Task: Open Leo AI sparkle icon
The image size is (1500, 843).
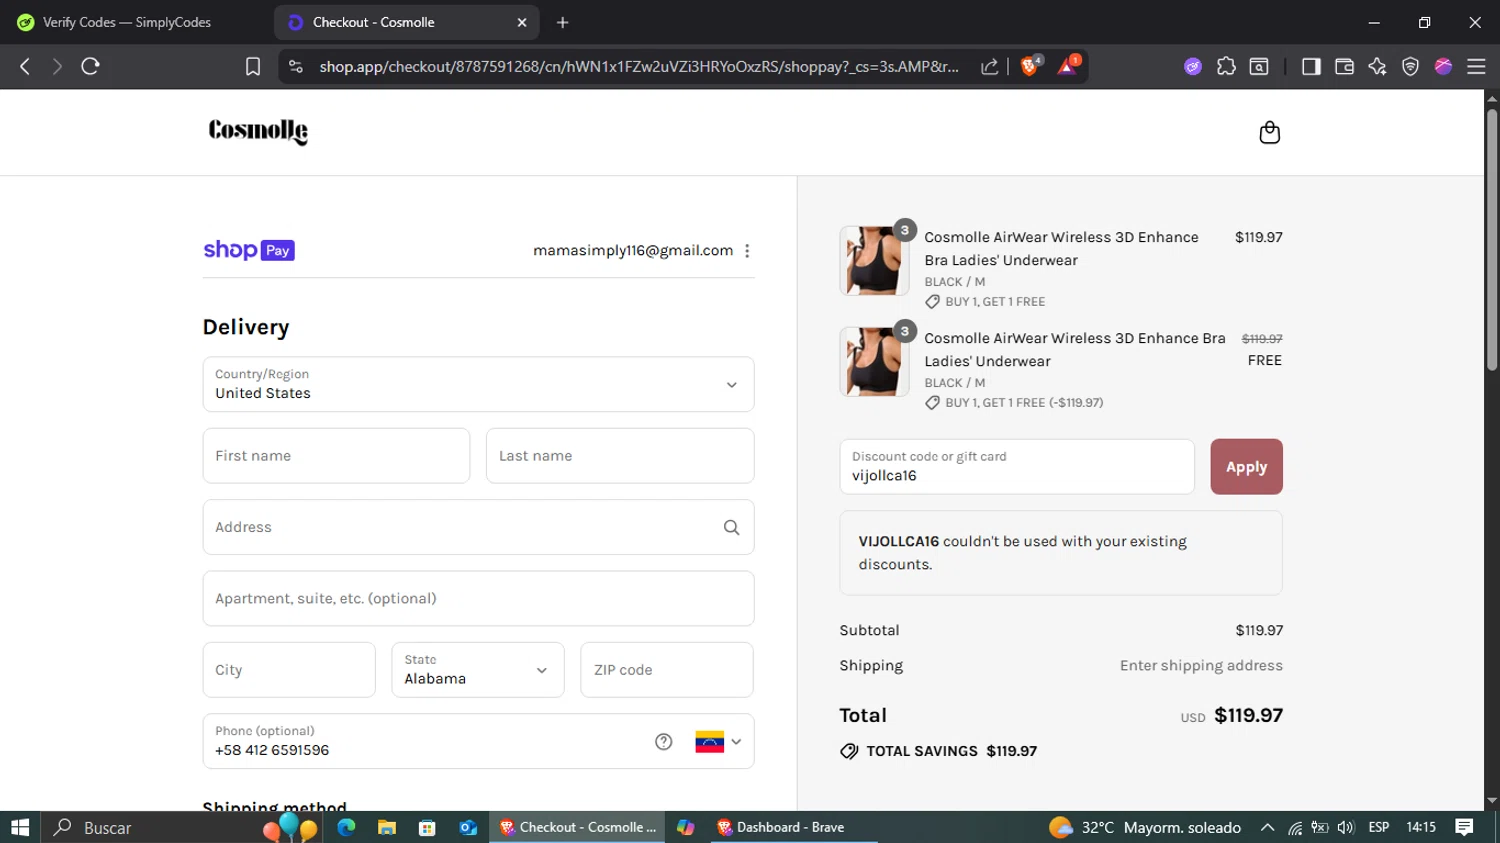Action: [1377, 66]
